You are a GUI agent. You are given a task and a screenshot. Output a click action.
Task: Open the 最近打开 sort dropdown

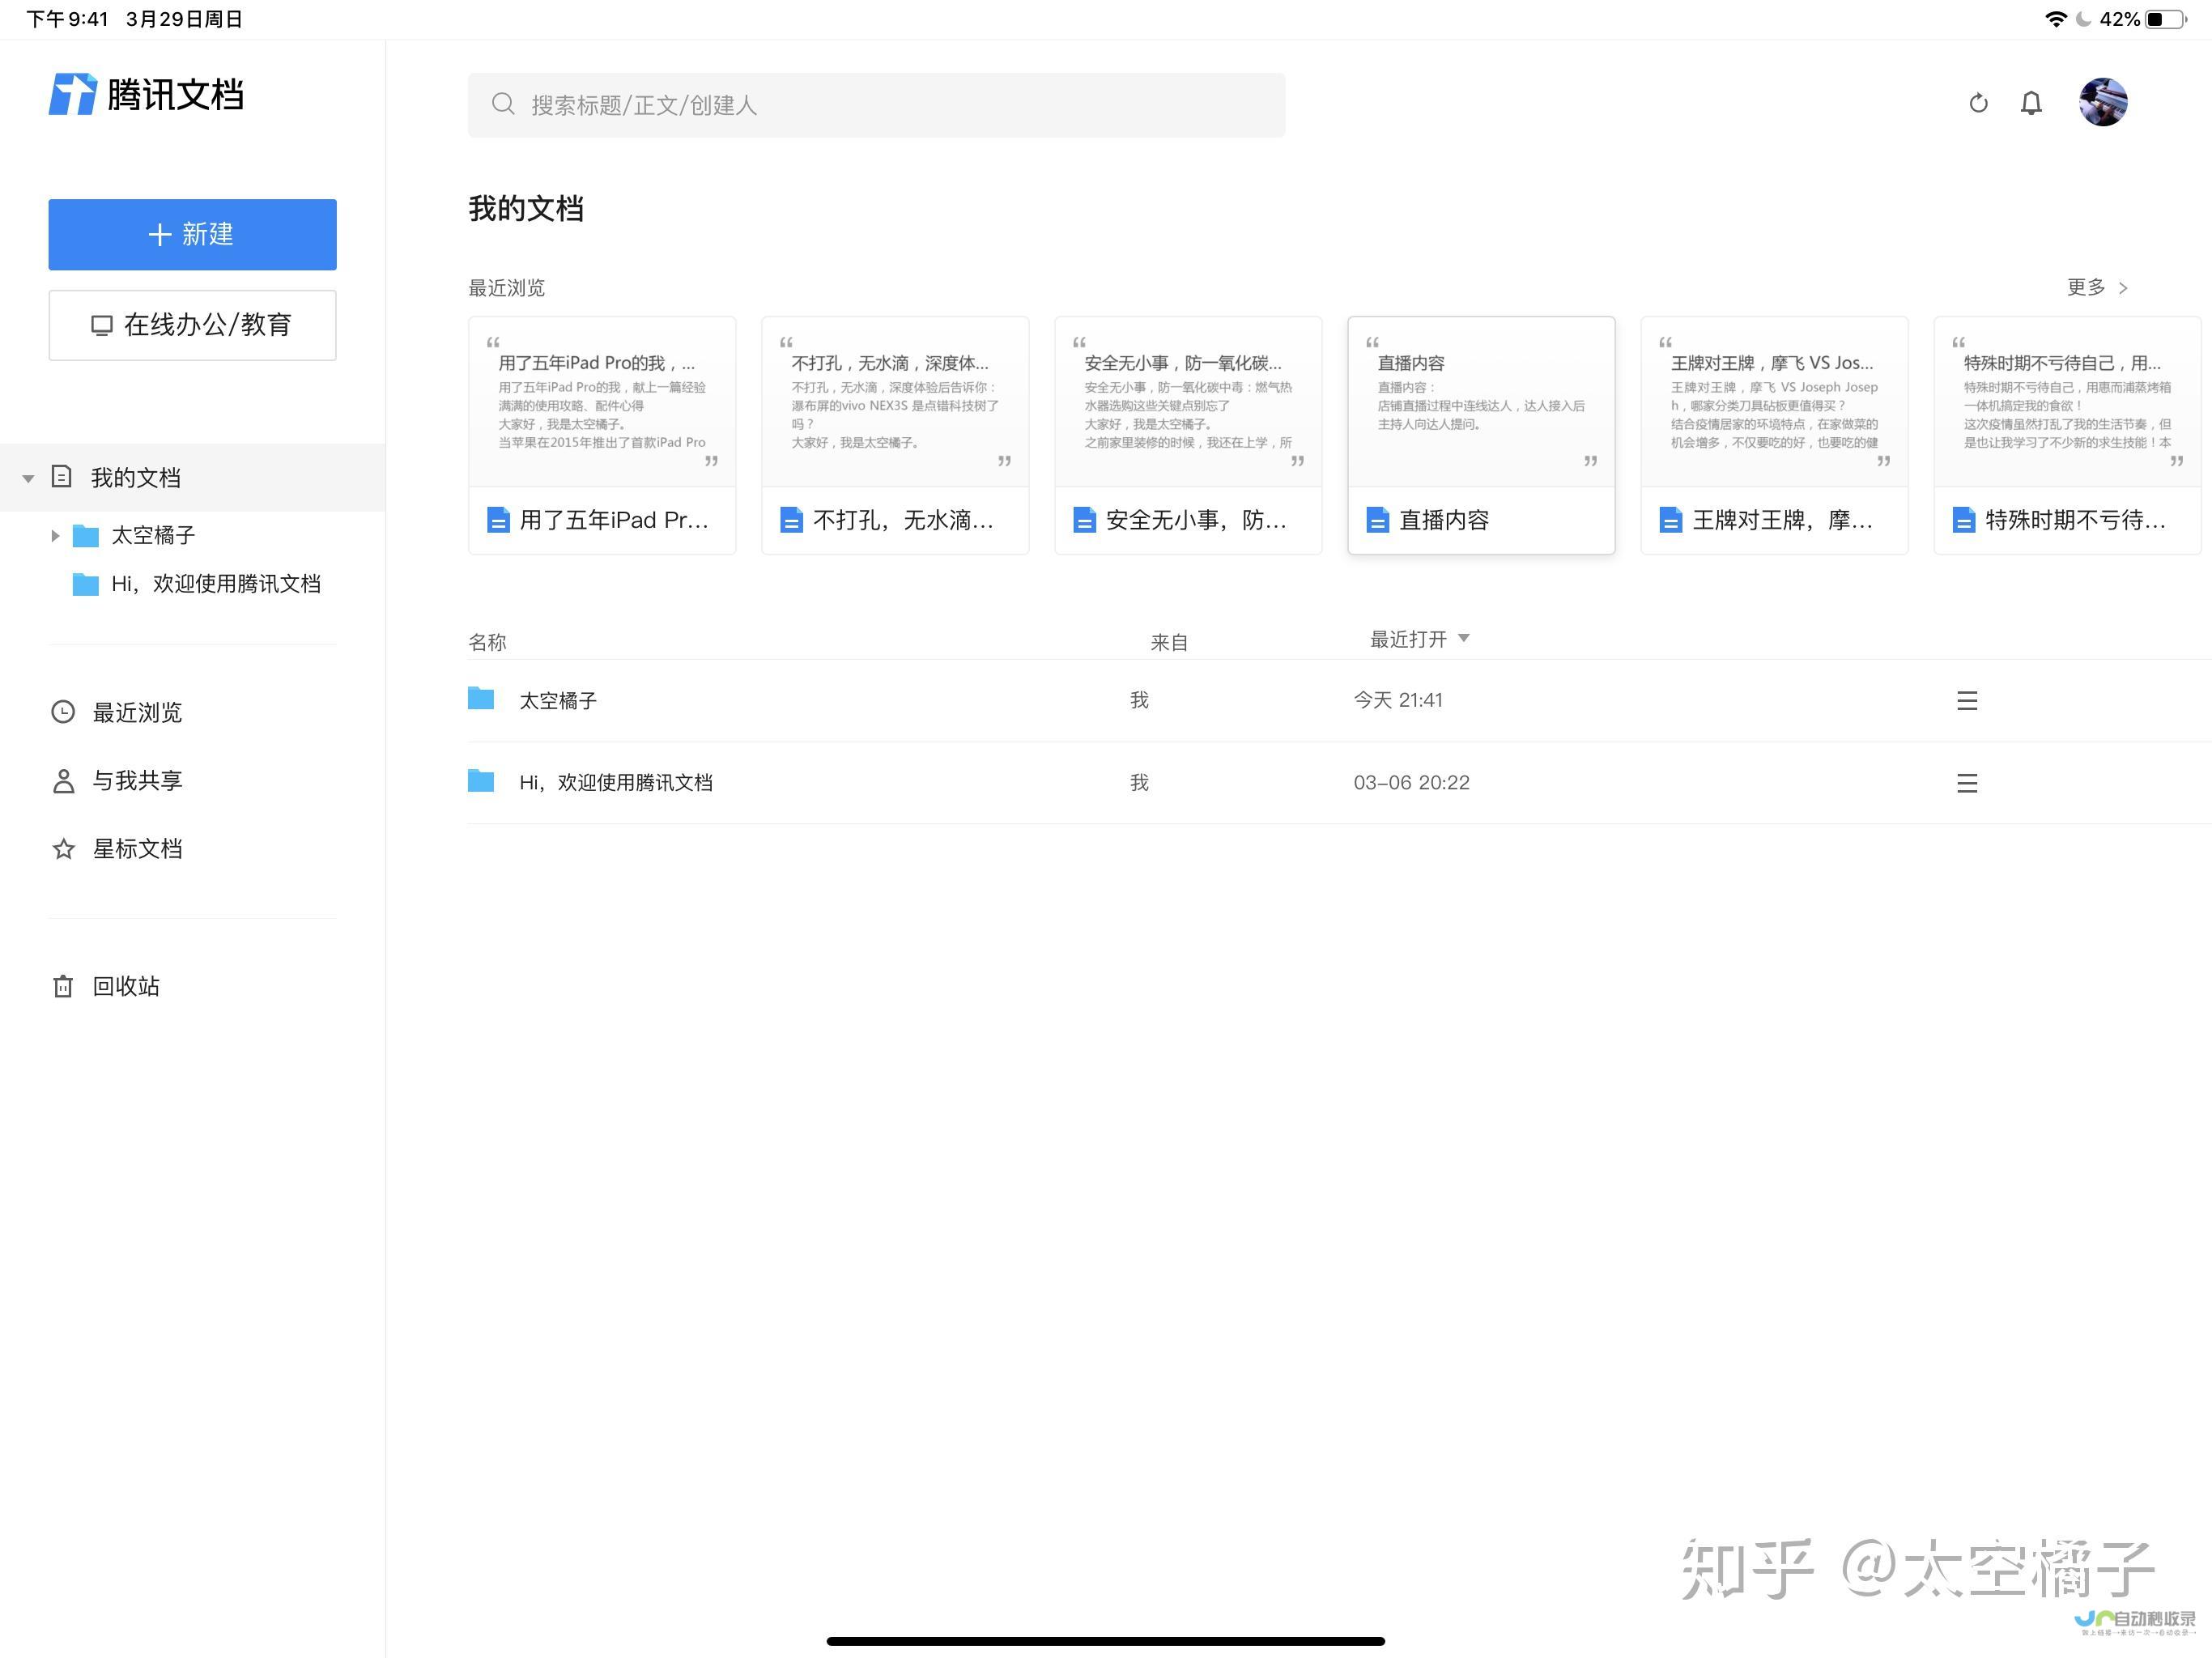(x=1419, y=639)
